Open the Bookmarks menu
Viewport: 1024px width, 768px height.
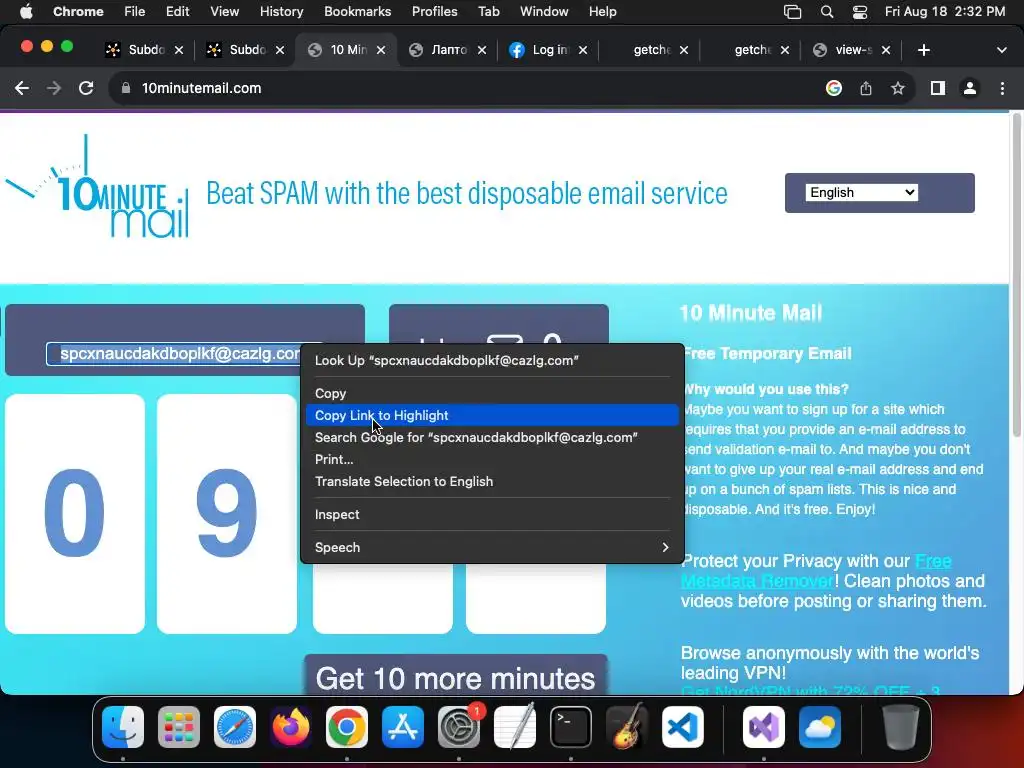357,12
